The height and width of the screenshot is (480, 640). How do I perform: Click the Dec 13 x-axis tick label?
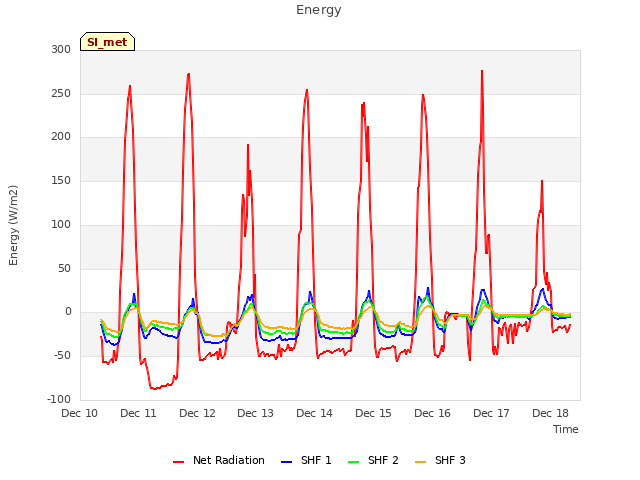[x=256, y=413]
